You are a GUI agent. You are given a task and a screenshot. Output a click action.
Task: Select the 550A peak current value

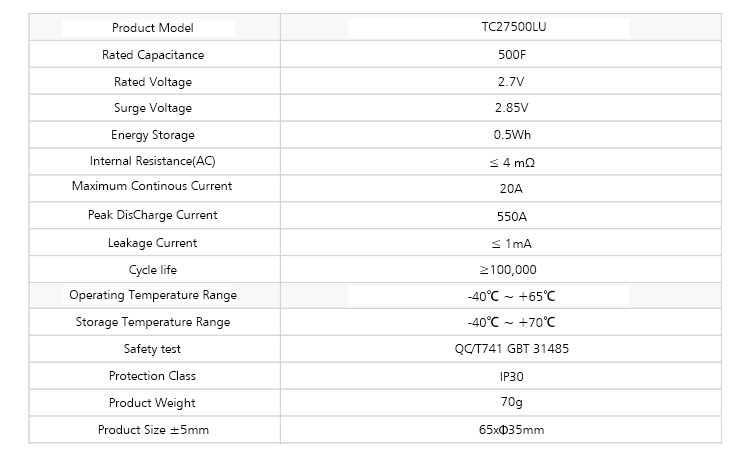[x=509, y=215]
